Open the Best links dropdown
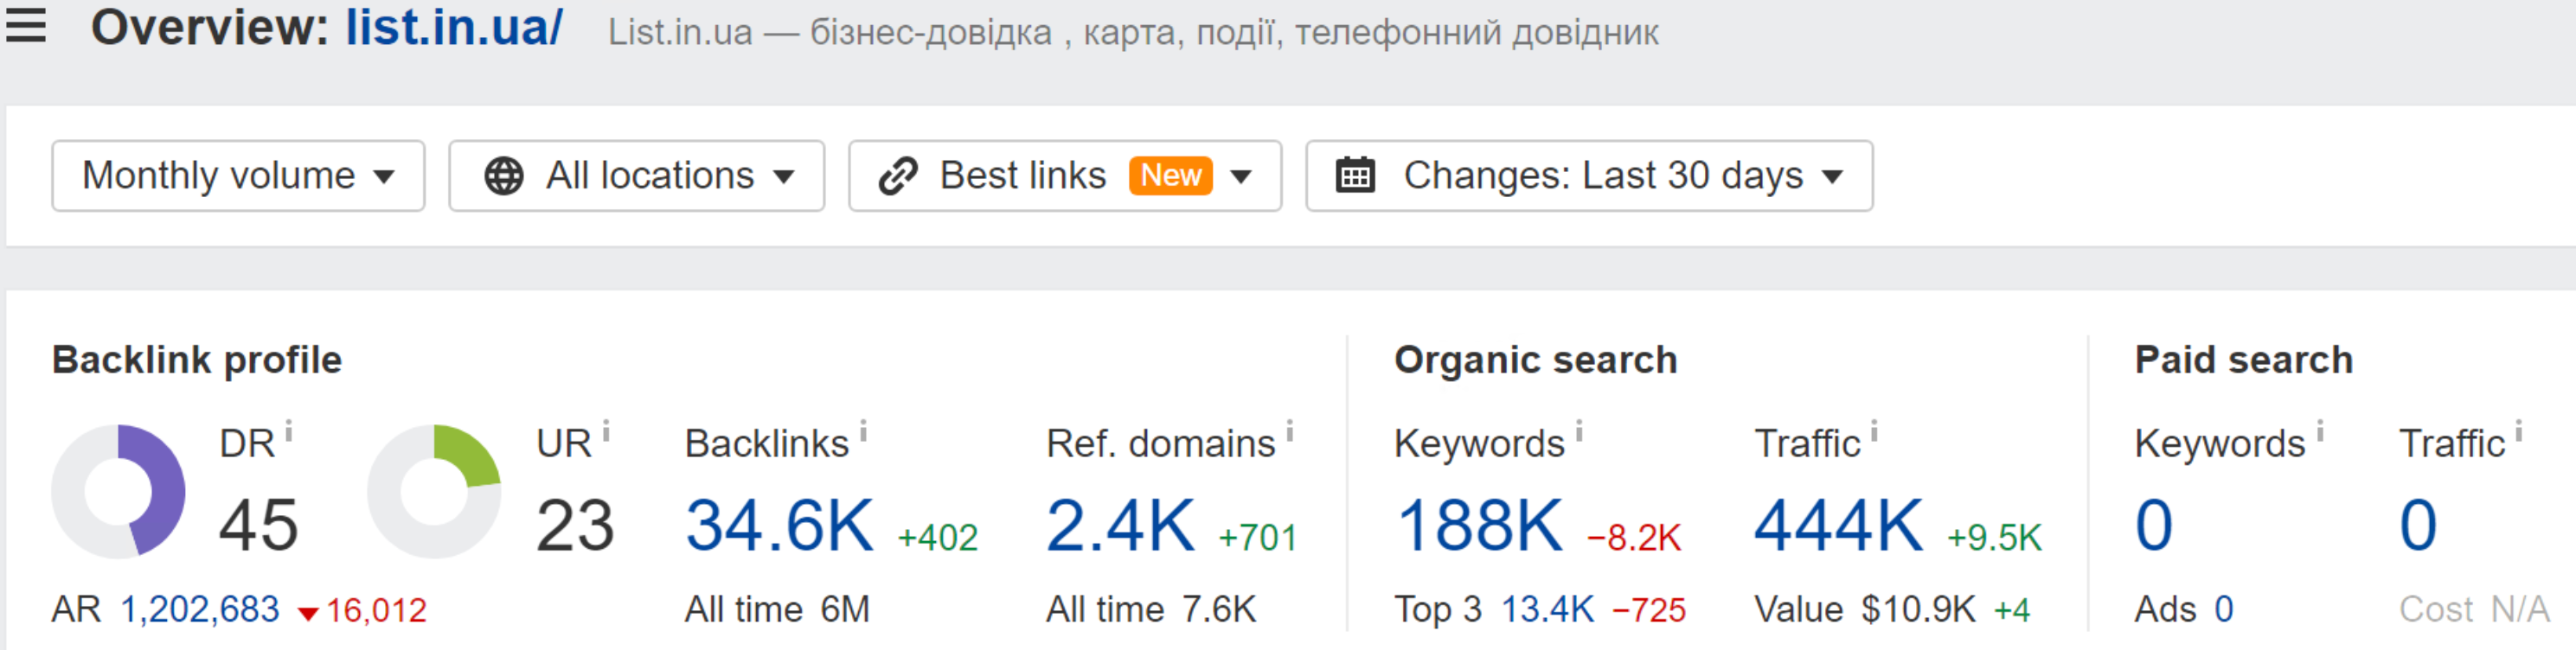2576x650 pixels. click(x=1065, y=176)
